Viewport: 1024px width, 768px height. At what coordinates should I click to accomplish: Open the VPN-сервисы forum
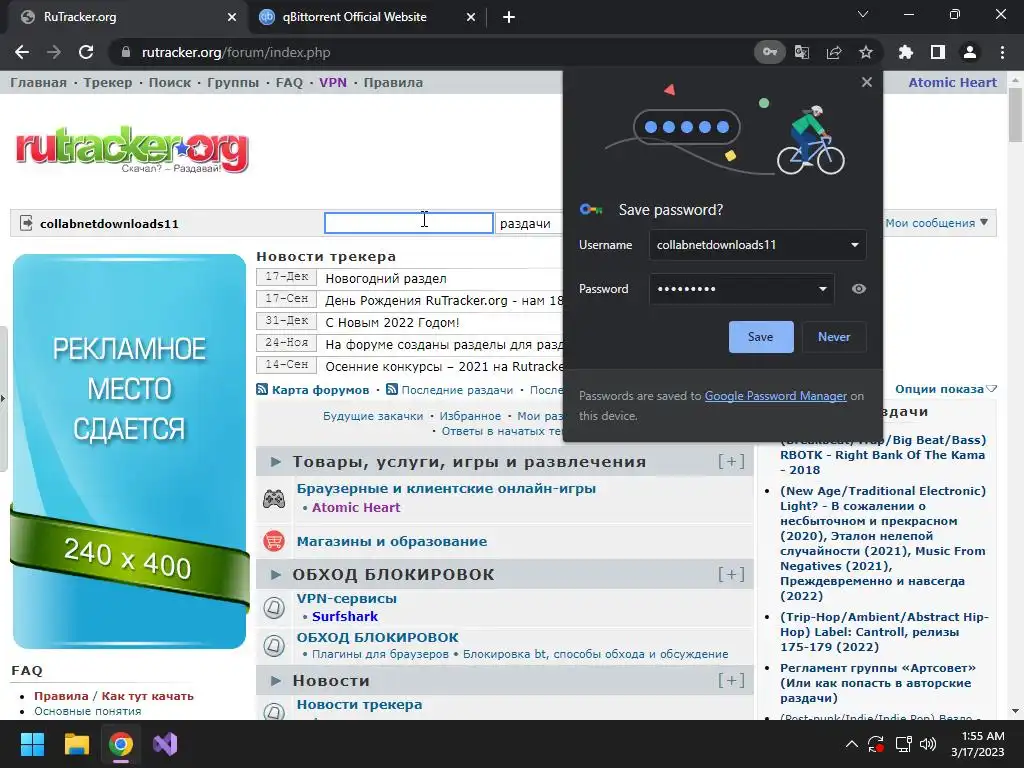pyautogui.click(x=347, y=598)
